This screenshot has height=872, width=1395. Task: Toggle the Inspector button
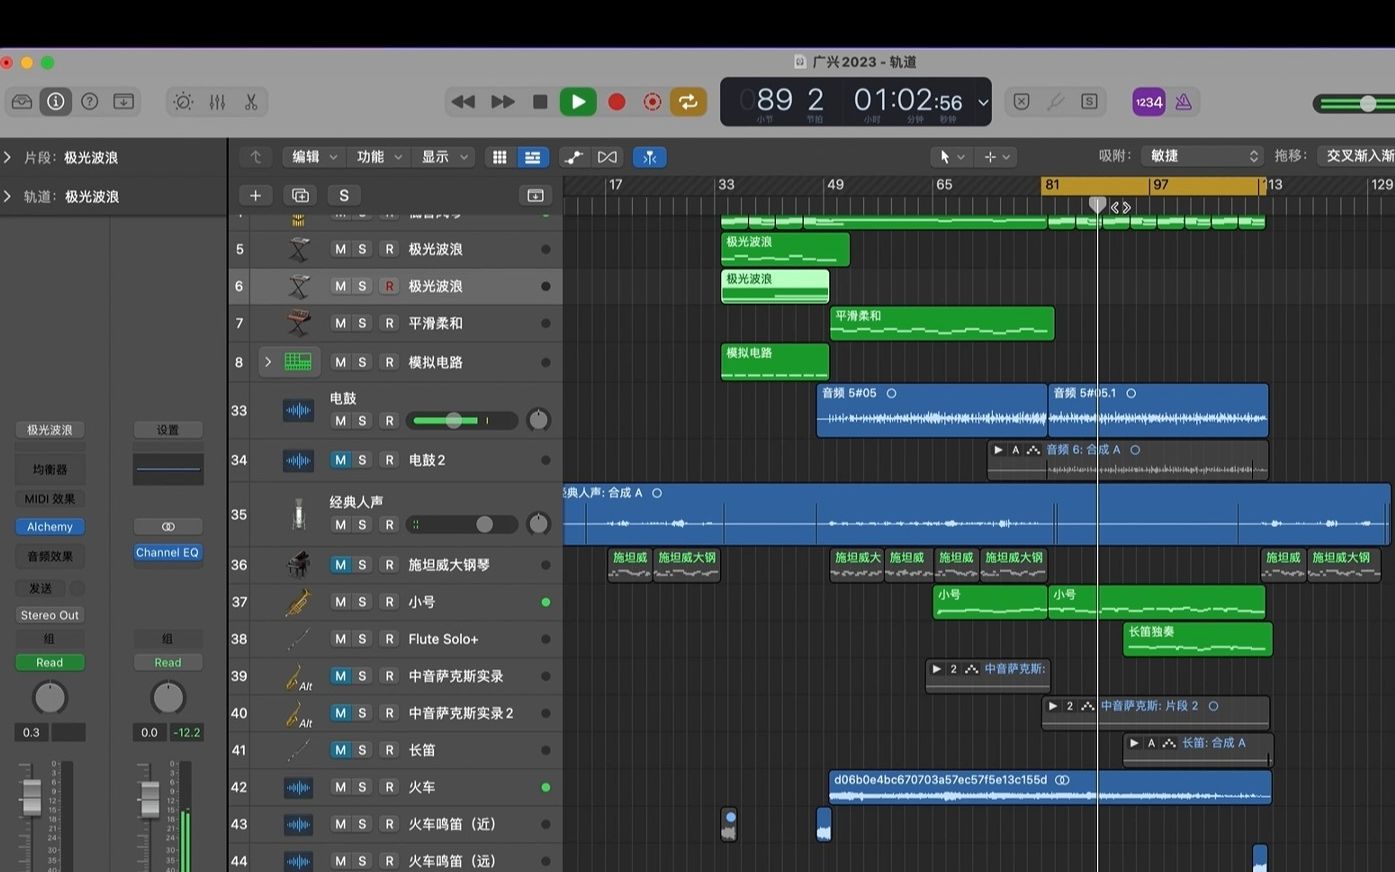coord(56,101)
